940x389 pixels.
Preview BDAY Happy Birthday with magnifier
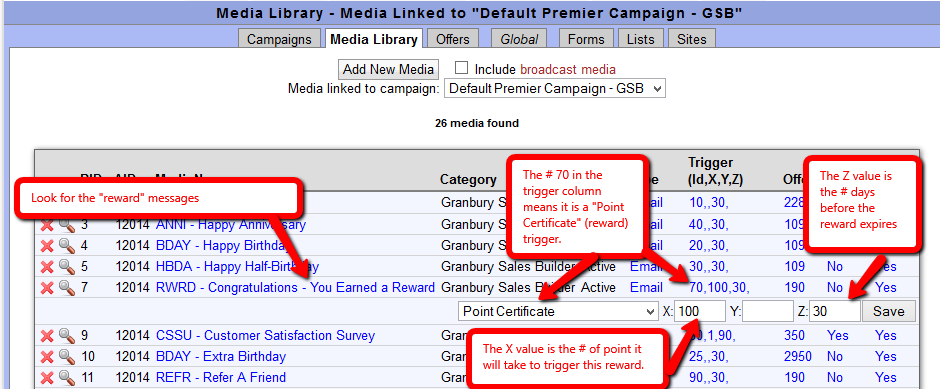click(x=66, y=246)
